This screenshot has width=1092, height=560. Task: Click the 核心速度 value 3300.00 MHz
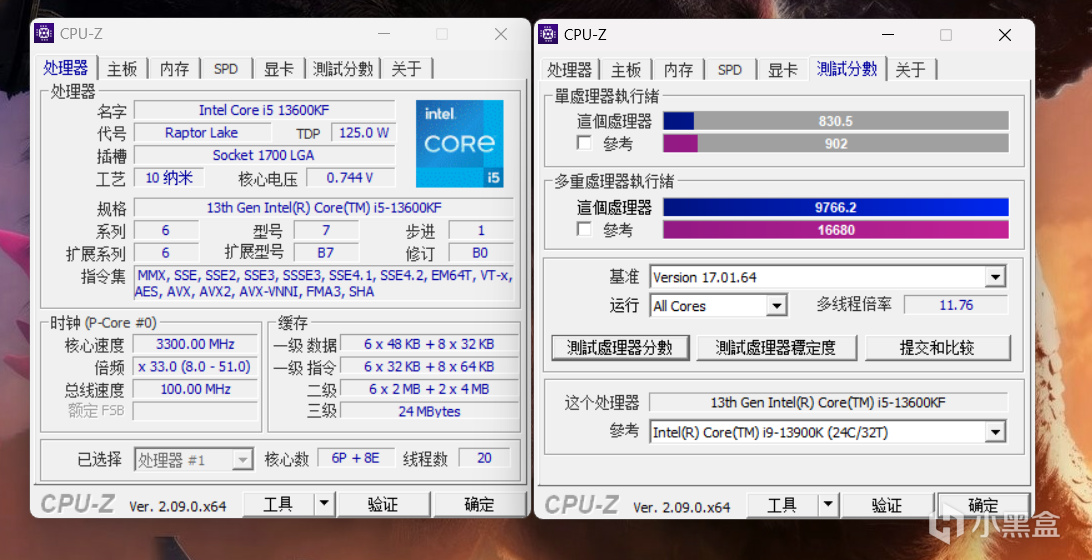tap(195, 344)
